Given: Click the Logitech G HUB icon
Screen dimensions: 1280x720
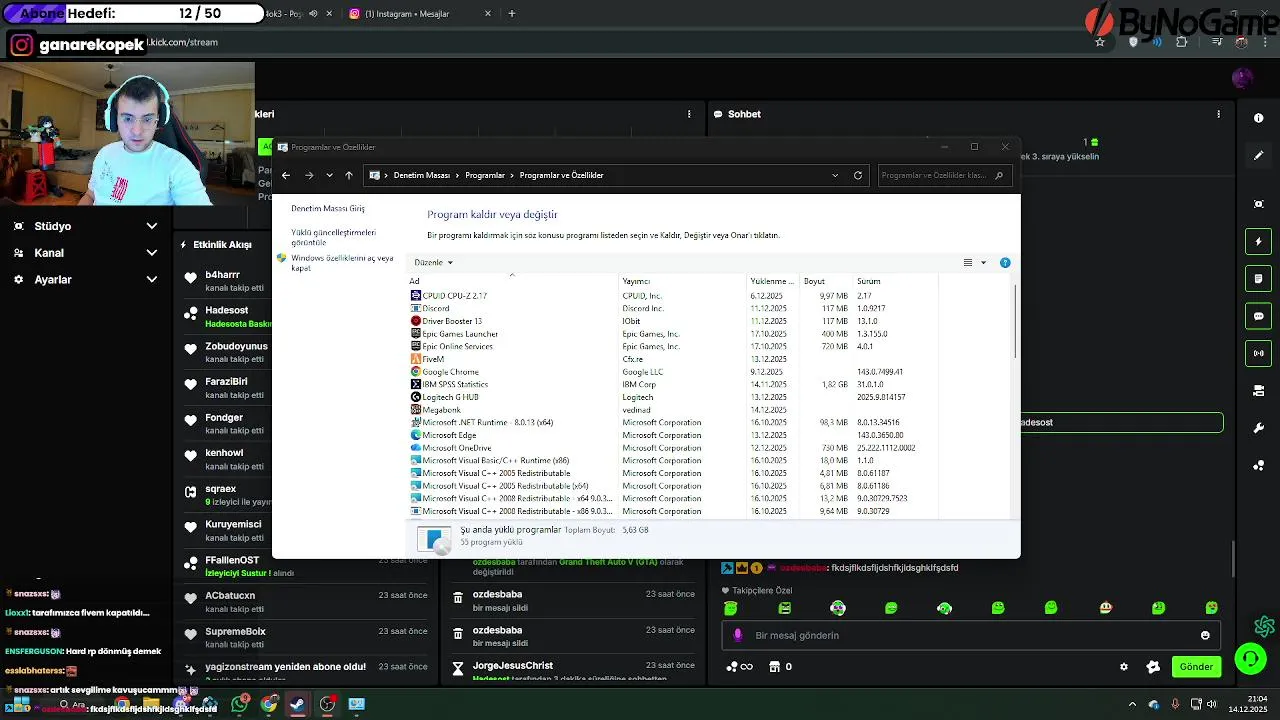Looking at the screenshot, I should [416, 397].
